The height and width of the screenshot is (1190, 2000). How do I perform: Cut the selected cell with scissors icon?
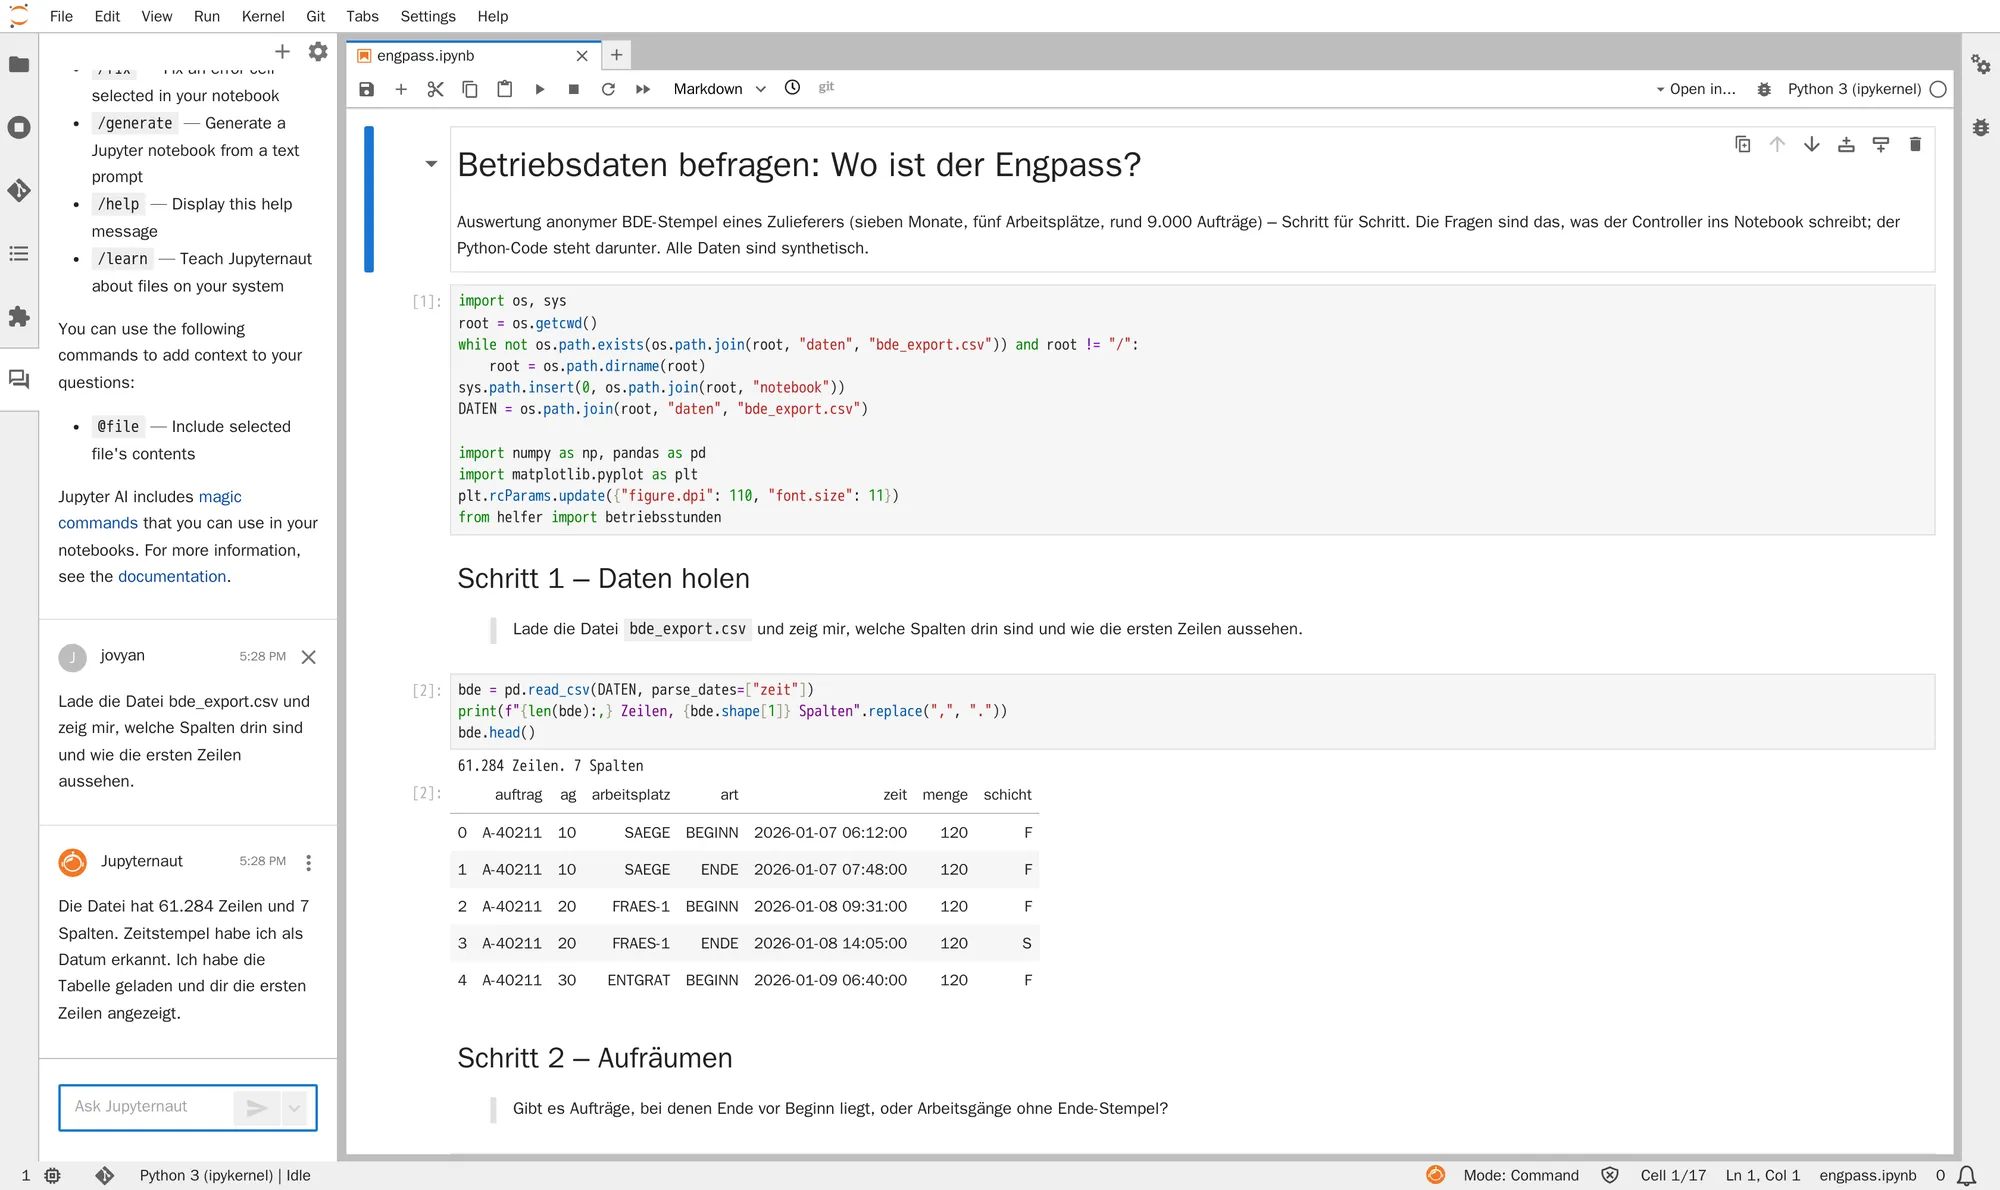[435, 89]
